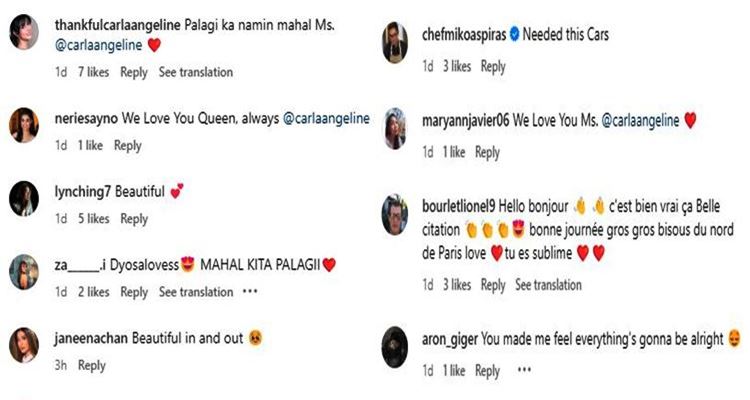Open bourletlionel9's avatar
Screen dimensions: 750x400
[395, 214]
